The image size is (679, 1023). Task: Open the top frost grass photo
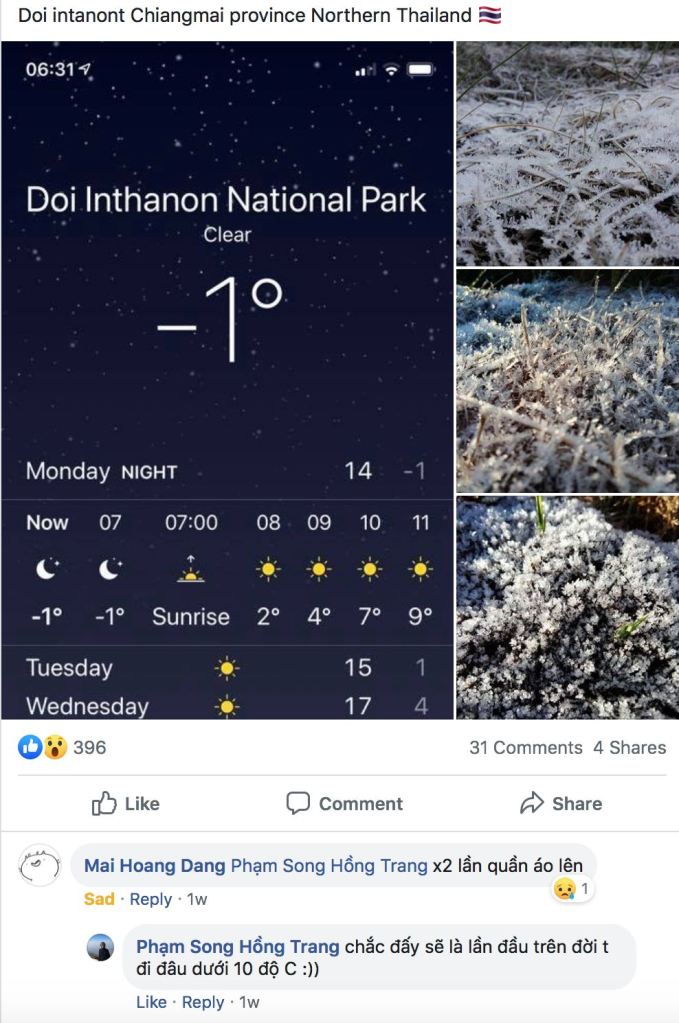tap(567, 153)
